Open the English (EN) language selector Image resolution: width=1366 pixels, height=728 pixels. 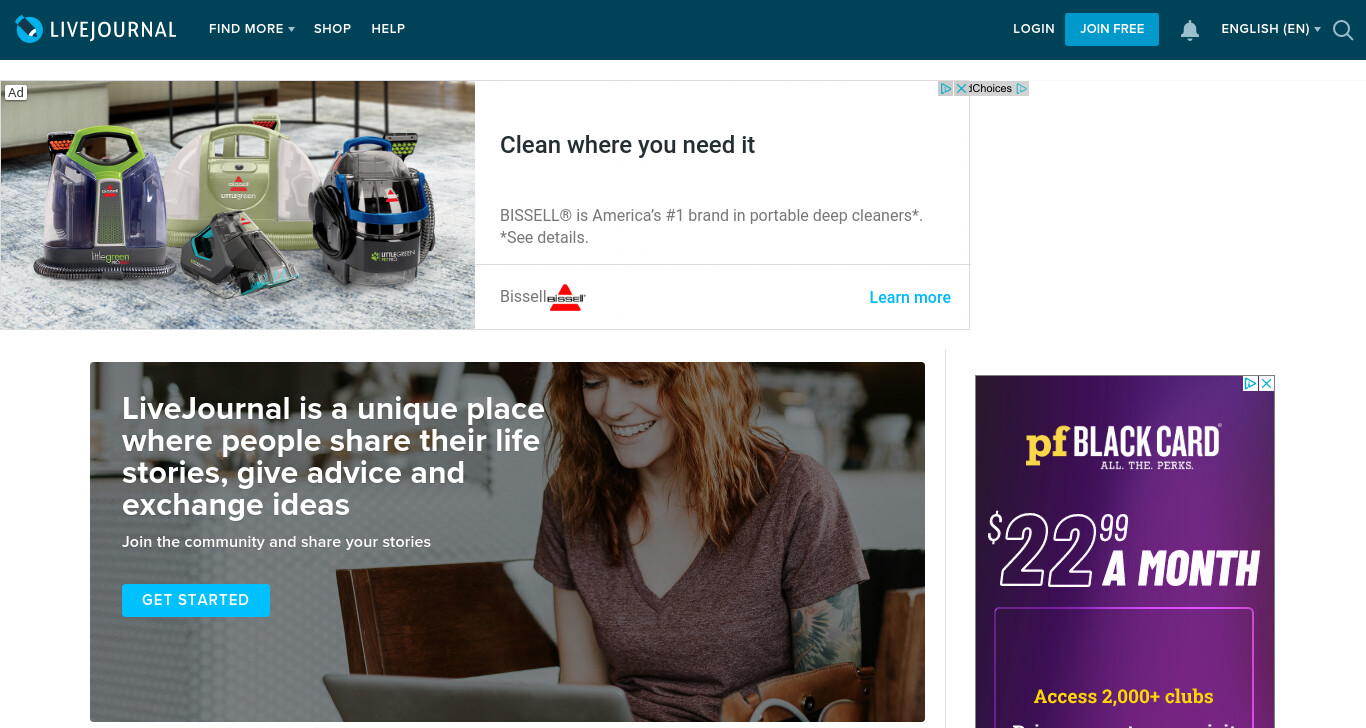(x=1271, y=29)
